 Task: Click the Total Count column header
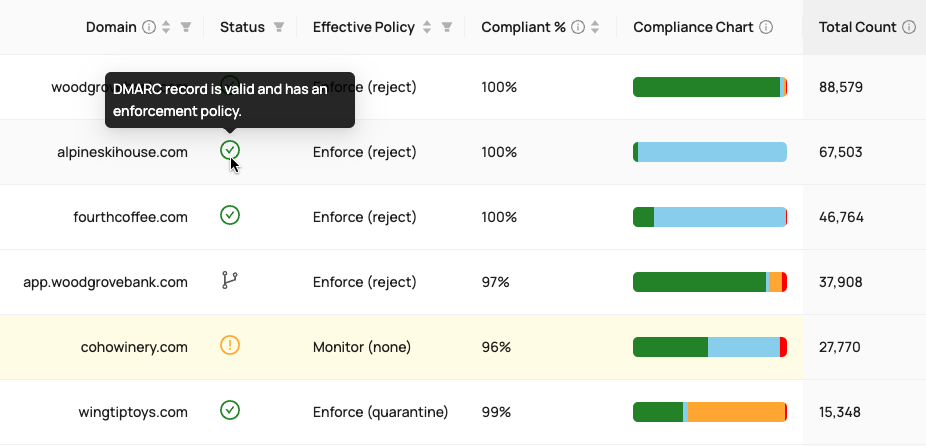click(x=857, y=27)
